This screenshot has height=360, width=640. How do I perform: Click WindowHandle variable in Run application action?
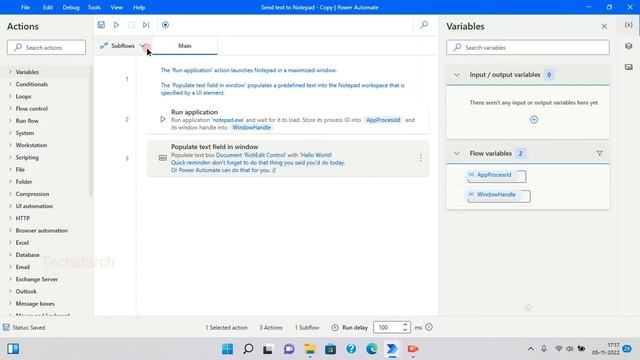[251, 127]
